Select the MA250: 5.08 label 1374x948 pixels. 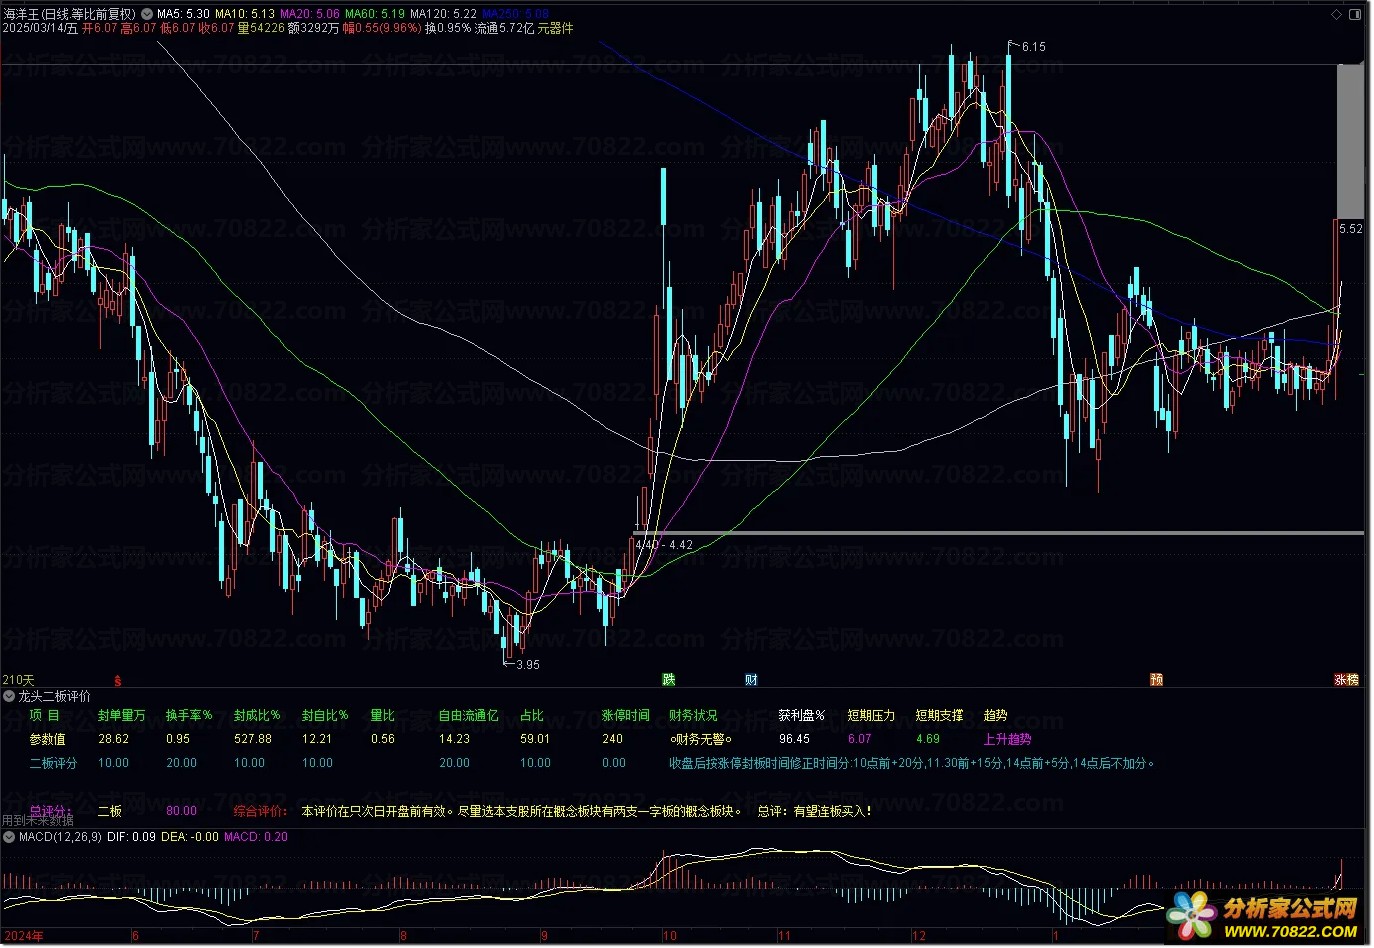(515, 15)
